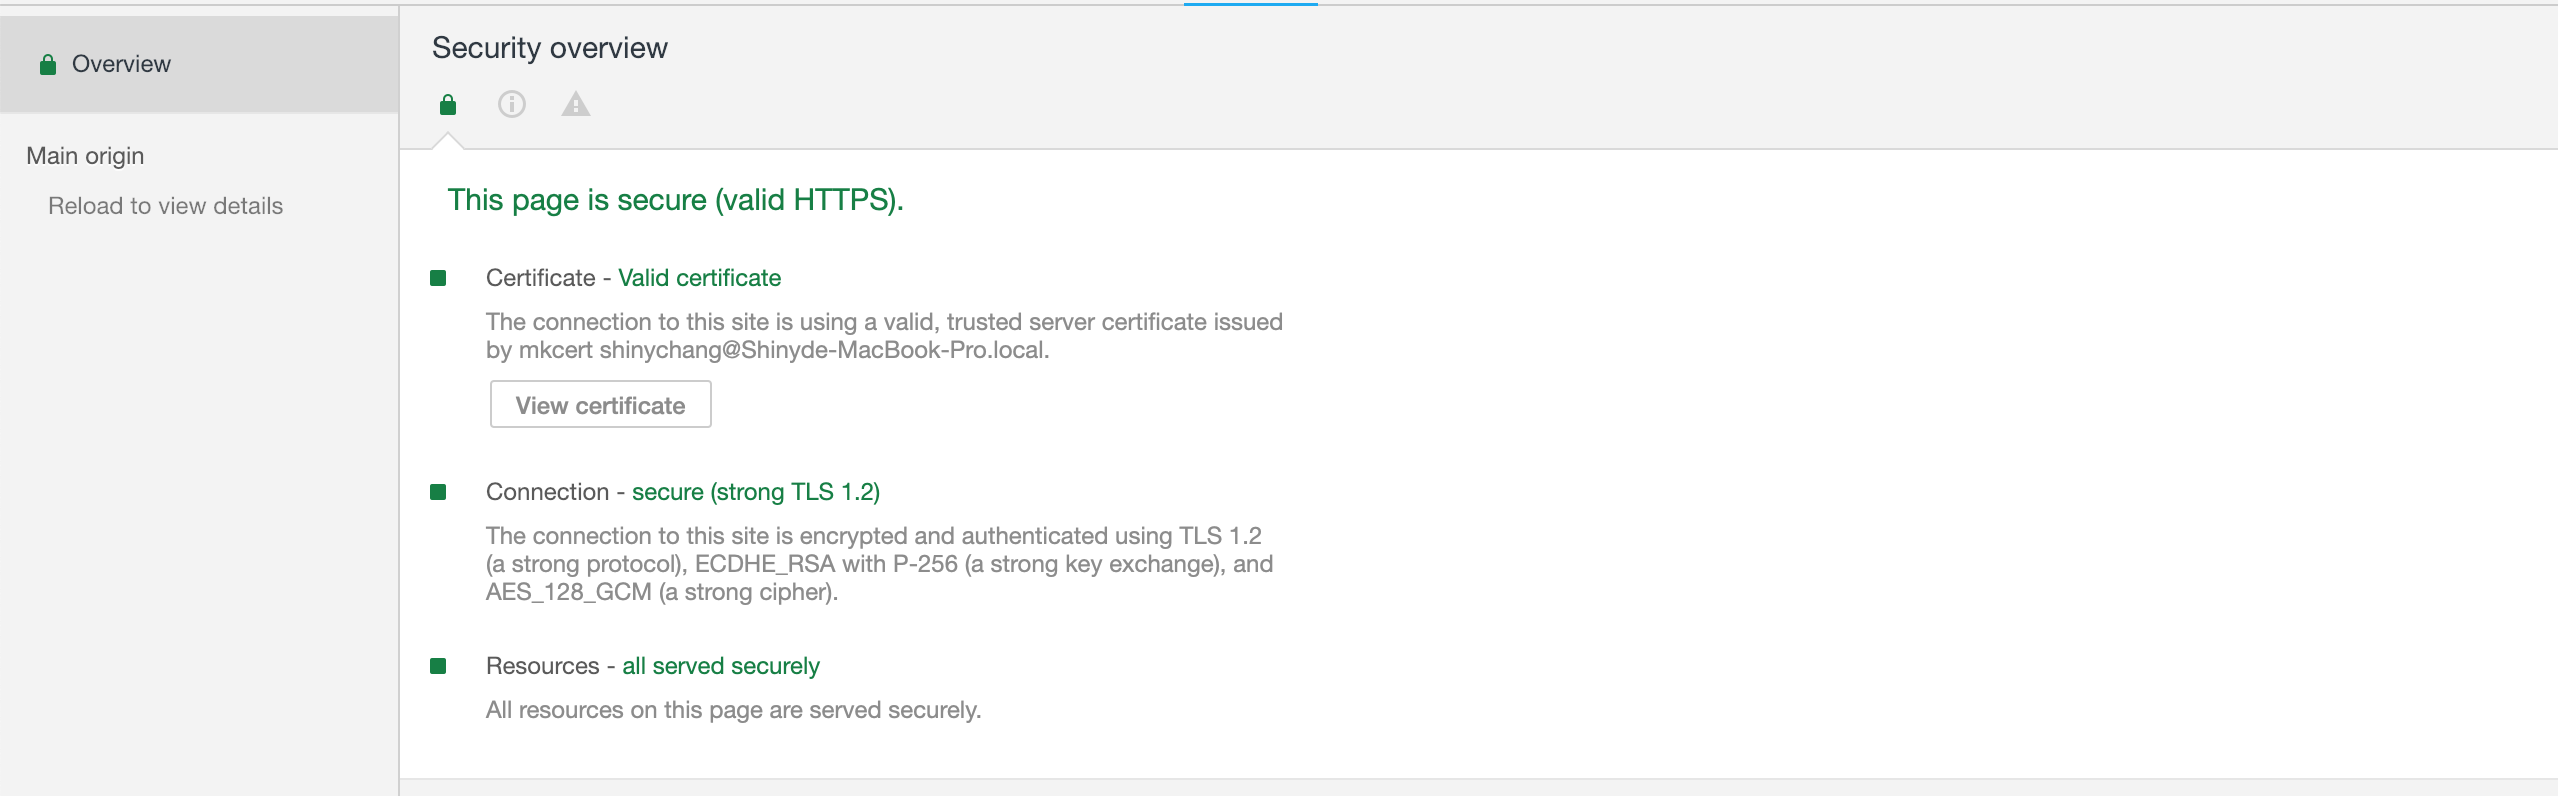2558x796 pixels.
Task: Click the This page is secure heading
Action: click(675, 200)
